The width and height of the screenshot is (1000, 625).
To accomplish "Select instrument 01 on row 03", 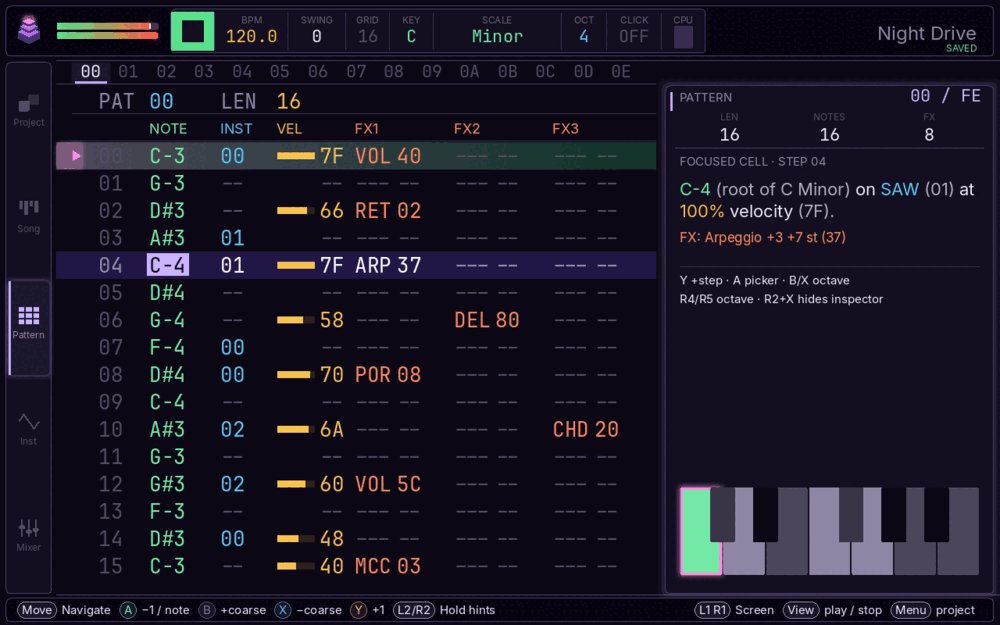I will pos(232,238).
